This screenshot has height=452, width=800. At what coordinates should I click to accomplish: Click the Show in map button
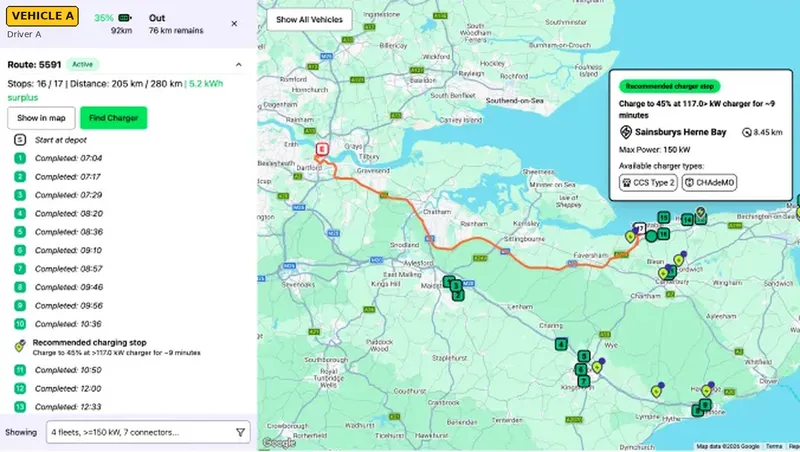[41, 118]
